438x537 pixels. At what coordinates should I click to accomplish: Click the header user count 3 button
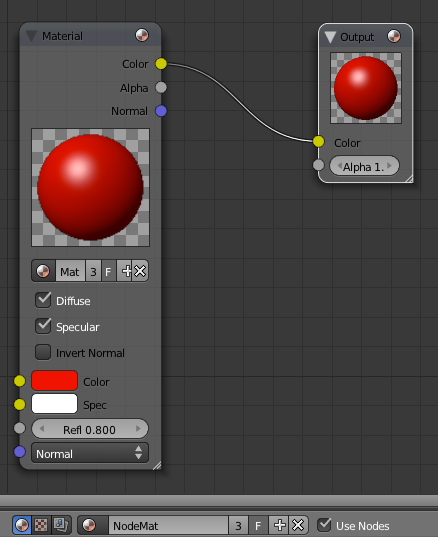[x=238, y=525]
